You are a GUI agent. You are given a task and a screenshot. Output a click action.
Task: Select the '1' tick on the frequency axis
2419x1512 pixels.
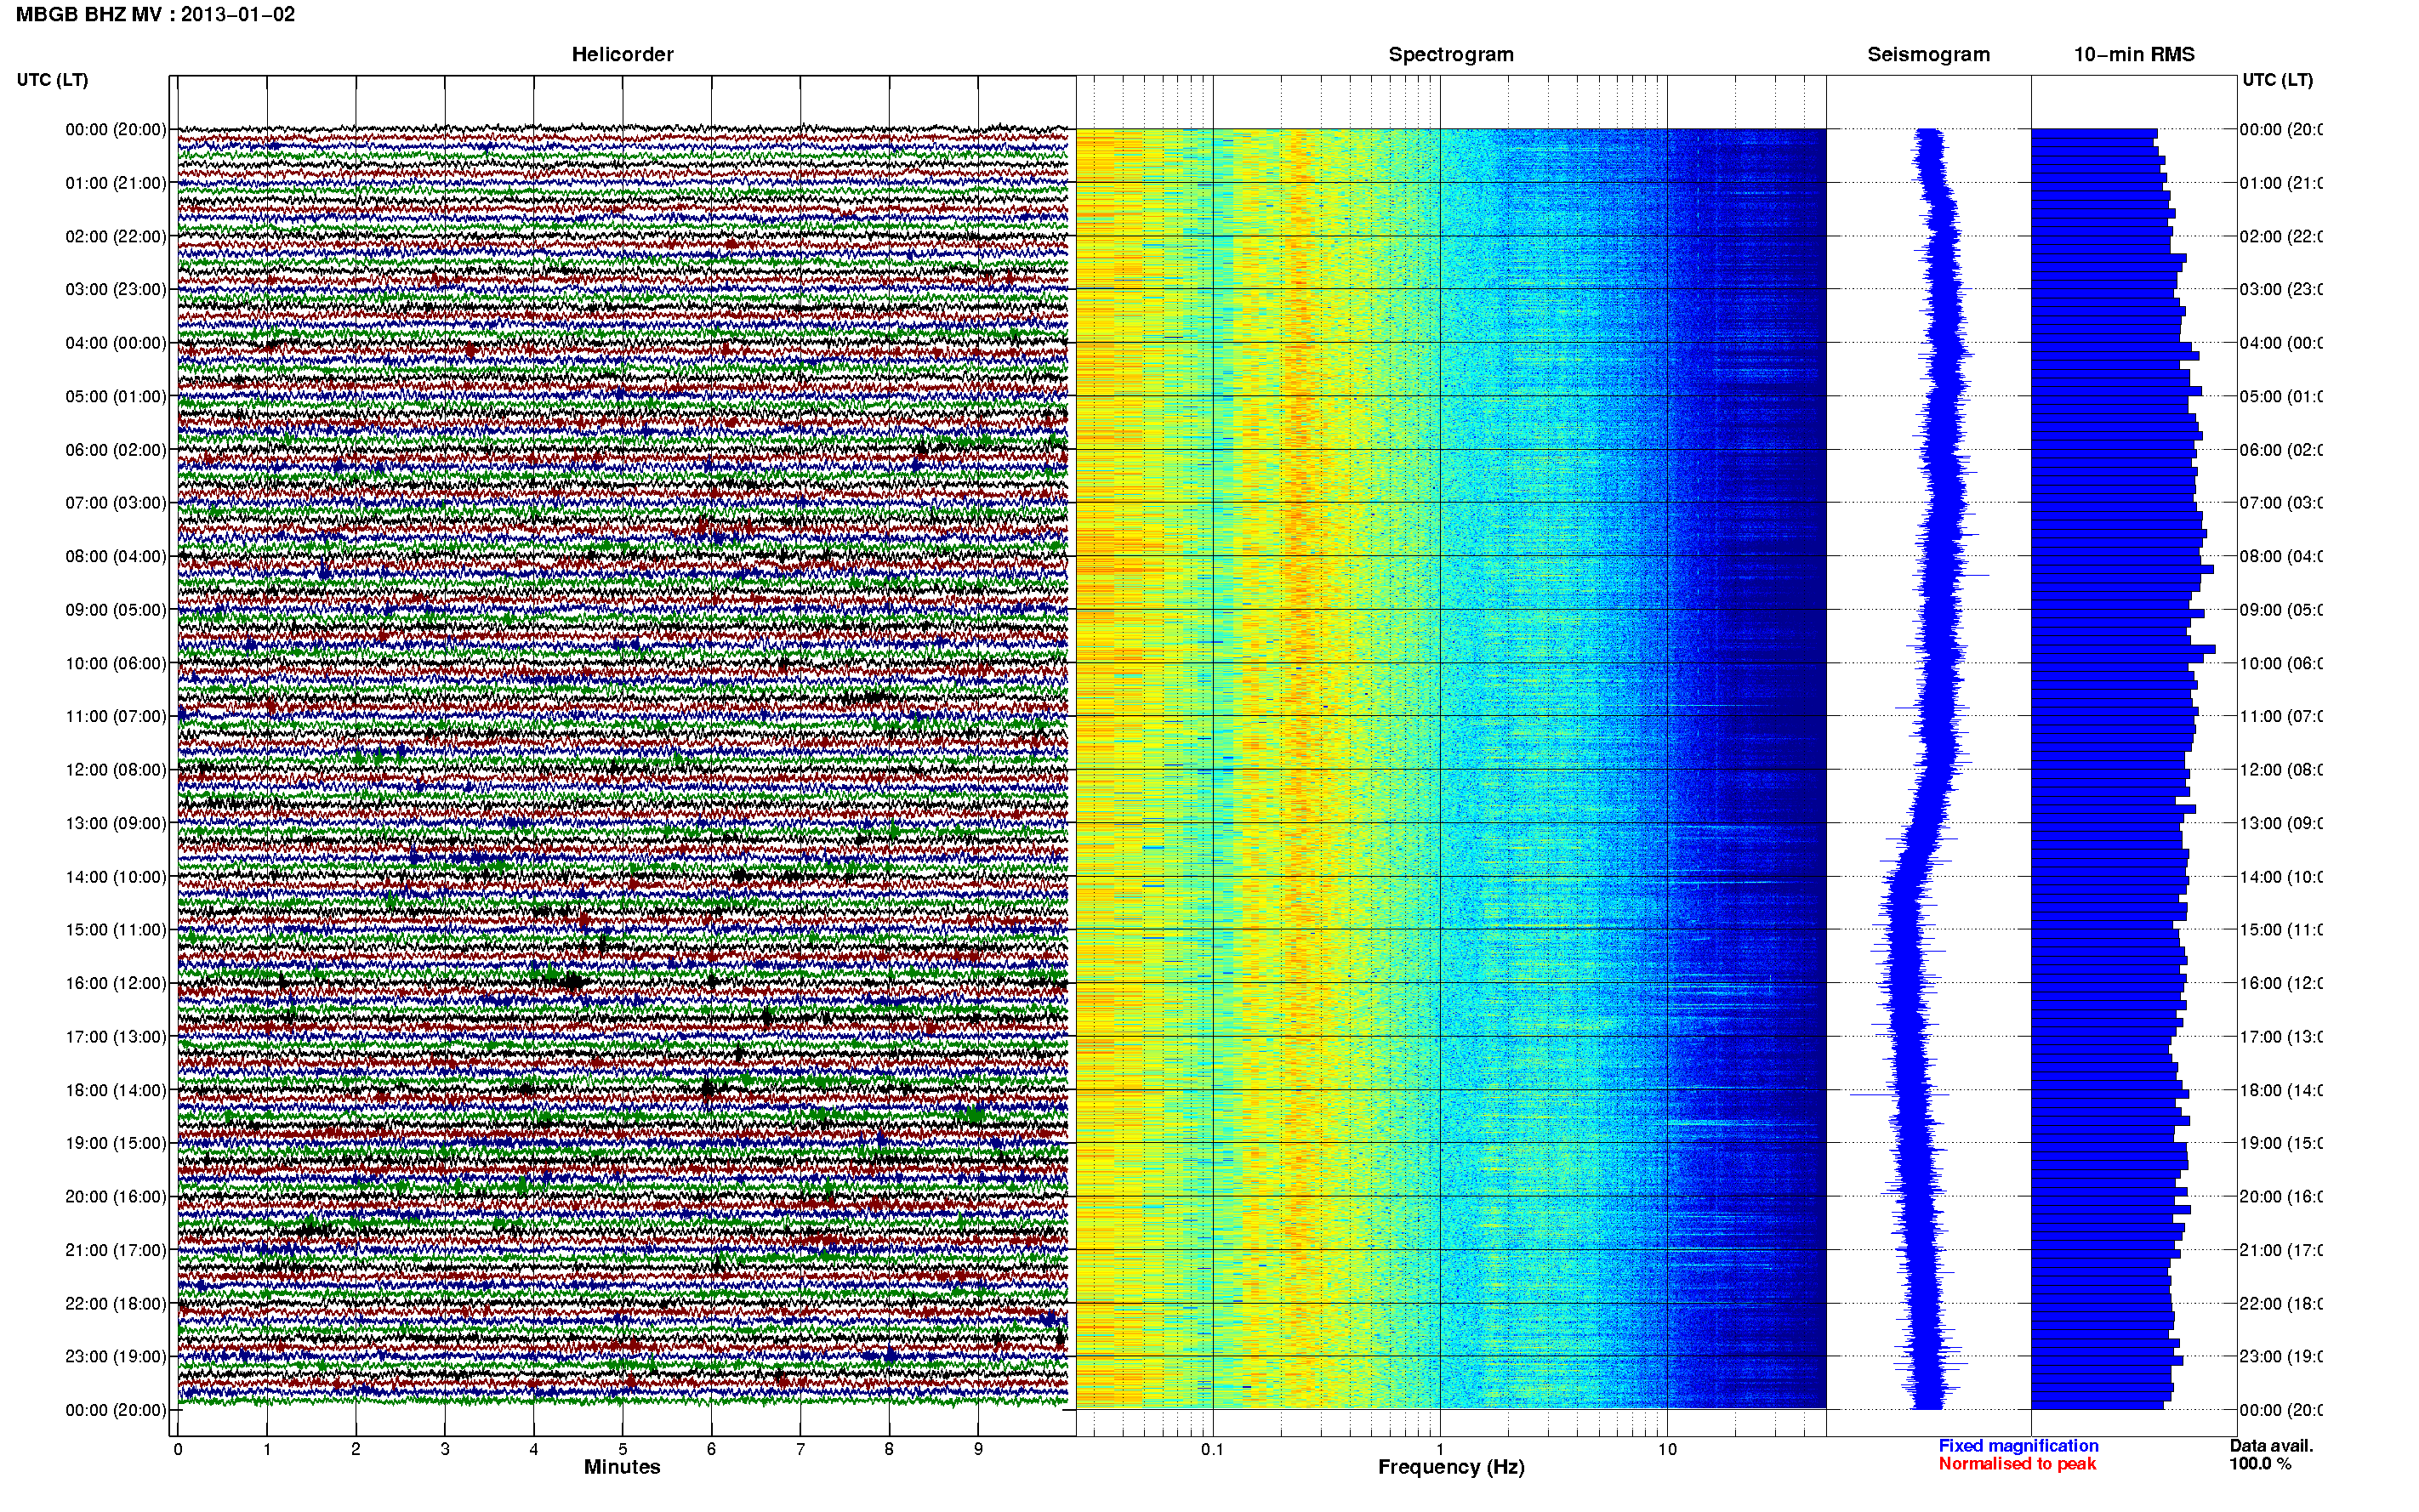1440,1449
